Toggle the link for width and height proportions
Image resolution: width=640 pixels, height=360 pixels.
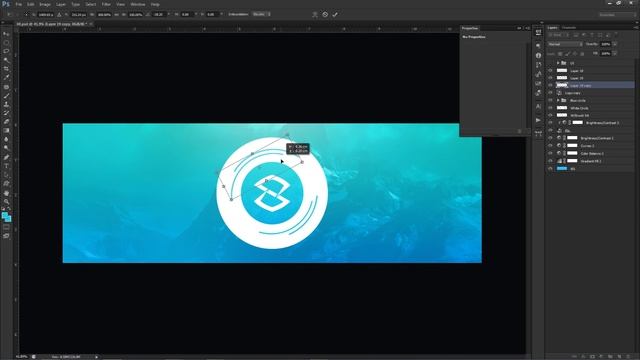pos(116,14)
